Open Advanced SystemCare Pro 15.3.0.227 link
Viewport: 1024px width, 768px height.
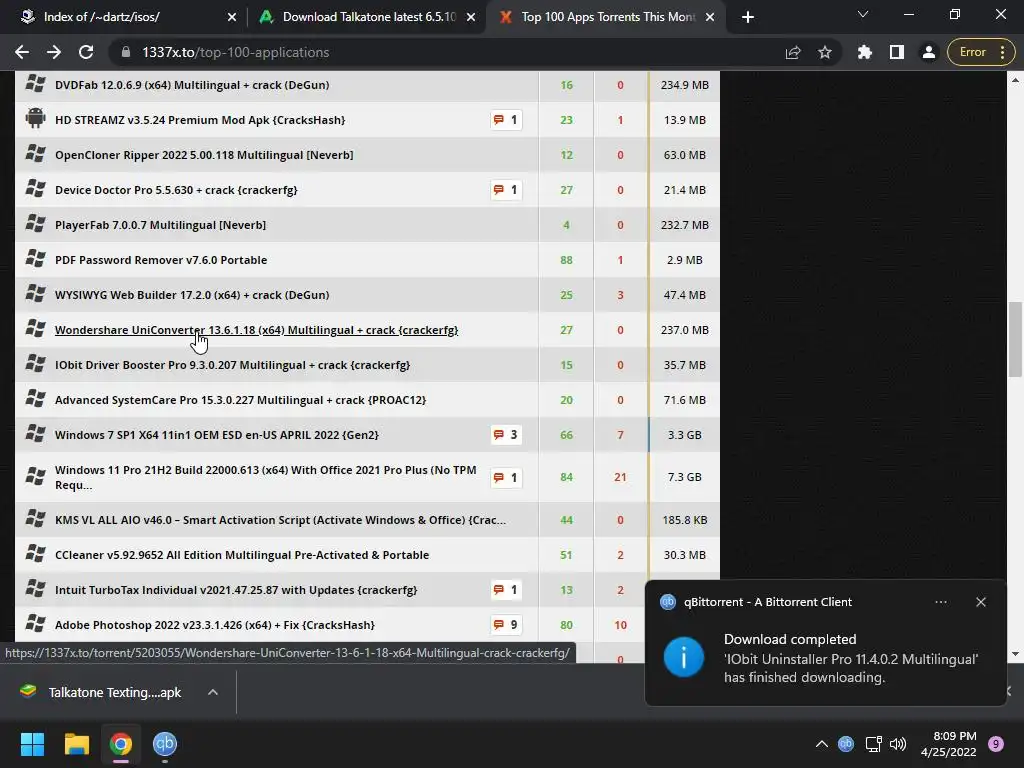coord(240,400)
